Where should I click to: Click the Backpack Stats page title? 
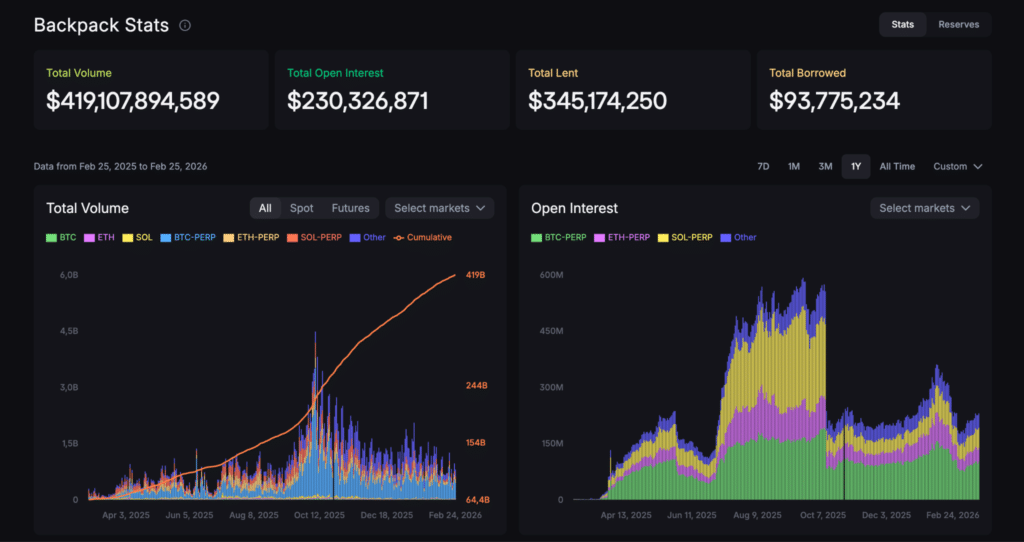[x=101, y=25]
